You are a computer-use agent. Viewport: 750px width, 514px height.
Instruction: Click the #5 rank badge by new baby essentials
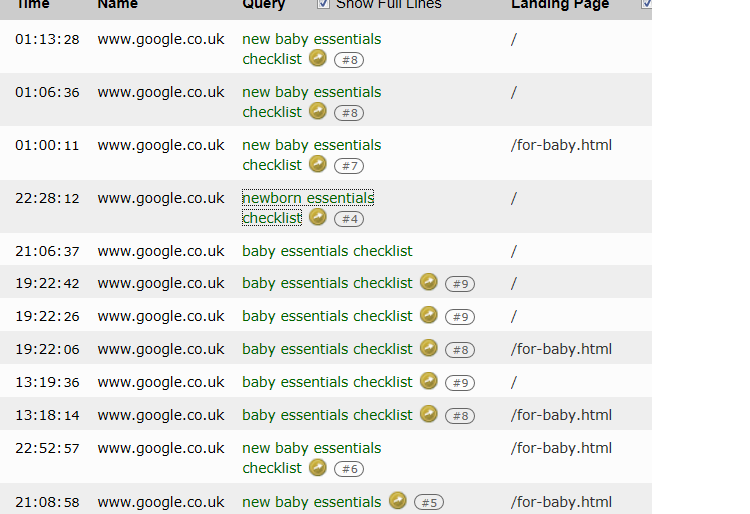[429, 503]
